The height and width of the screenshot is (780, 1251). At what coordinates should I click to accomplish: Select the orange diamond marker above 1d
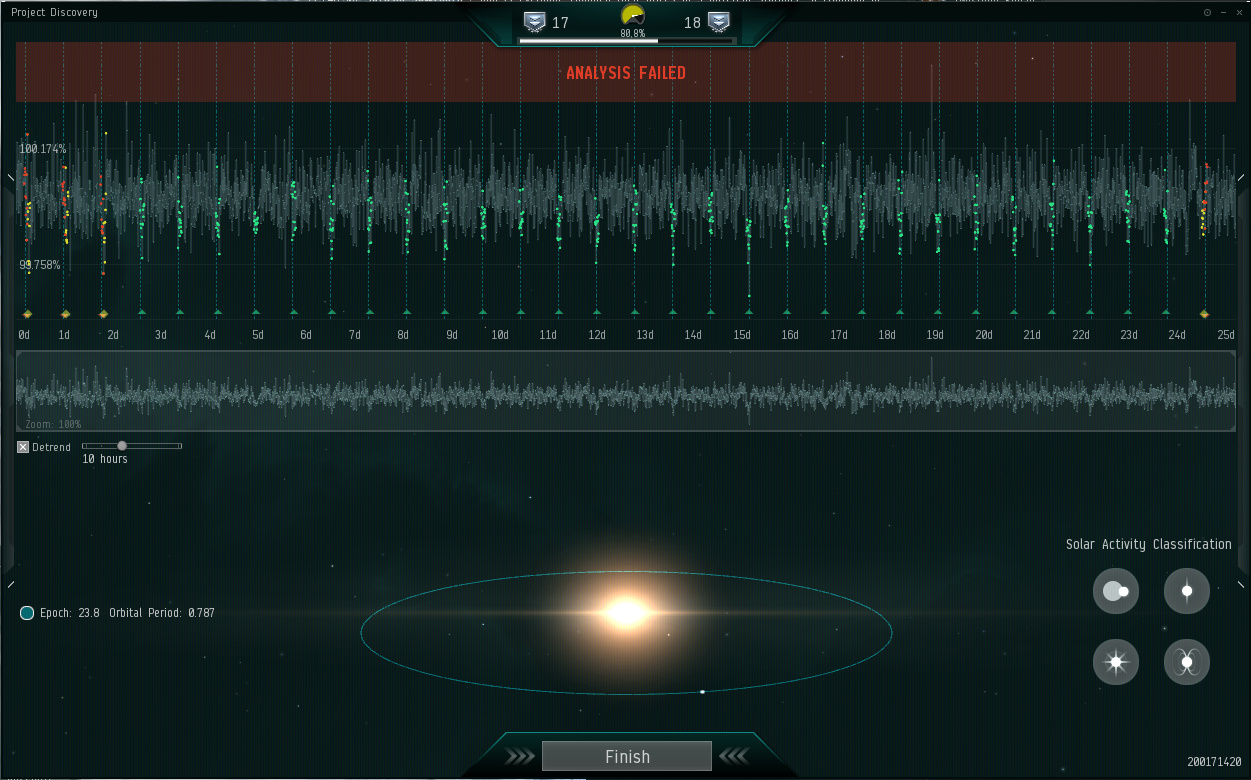point(65,314)
